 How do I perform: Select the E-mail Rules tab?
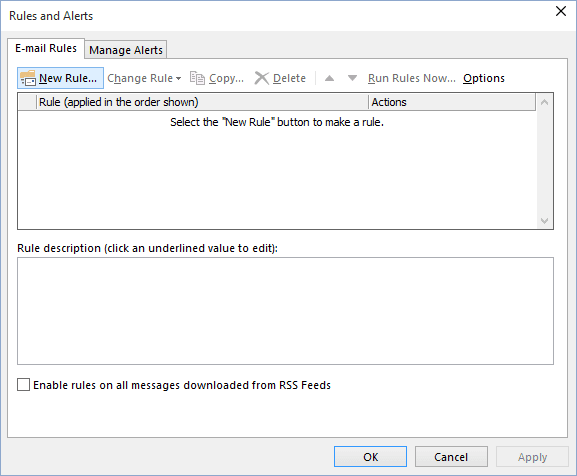[46, 48]
